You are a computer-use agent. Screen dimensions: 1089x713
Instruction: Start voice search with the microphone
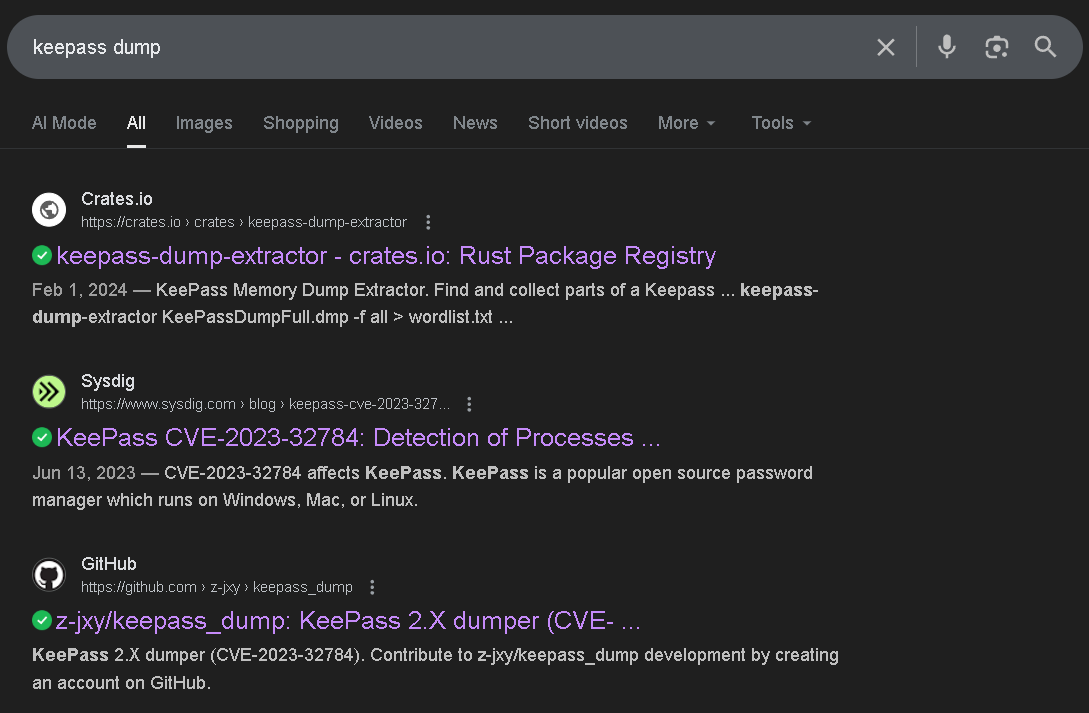click(946, 47)
